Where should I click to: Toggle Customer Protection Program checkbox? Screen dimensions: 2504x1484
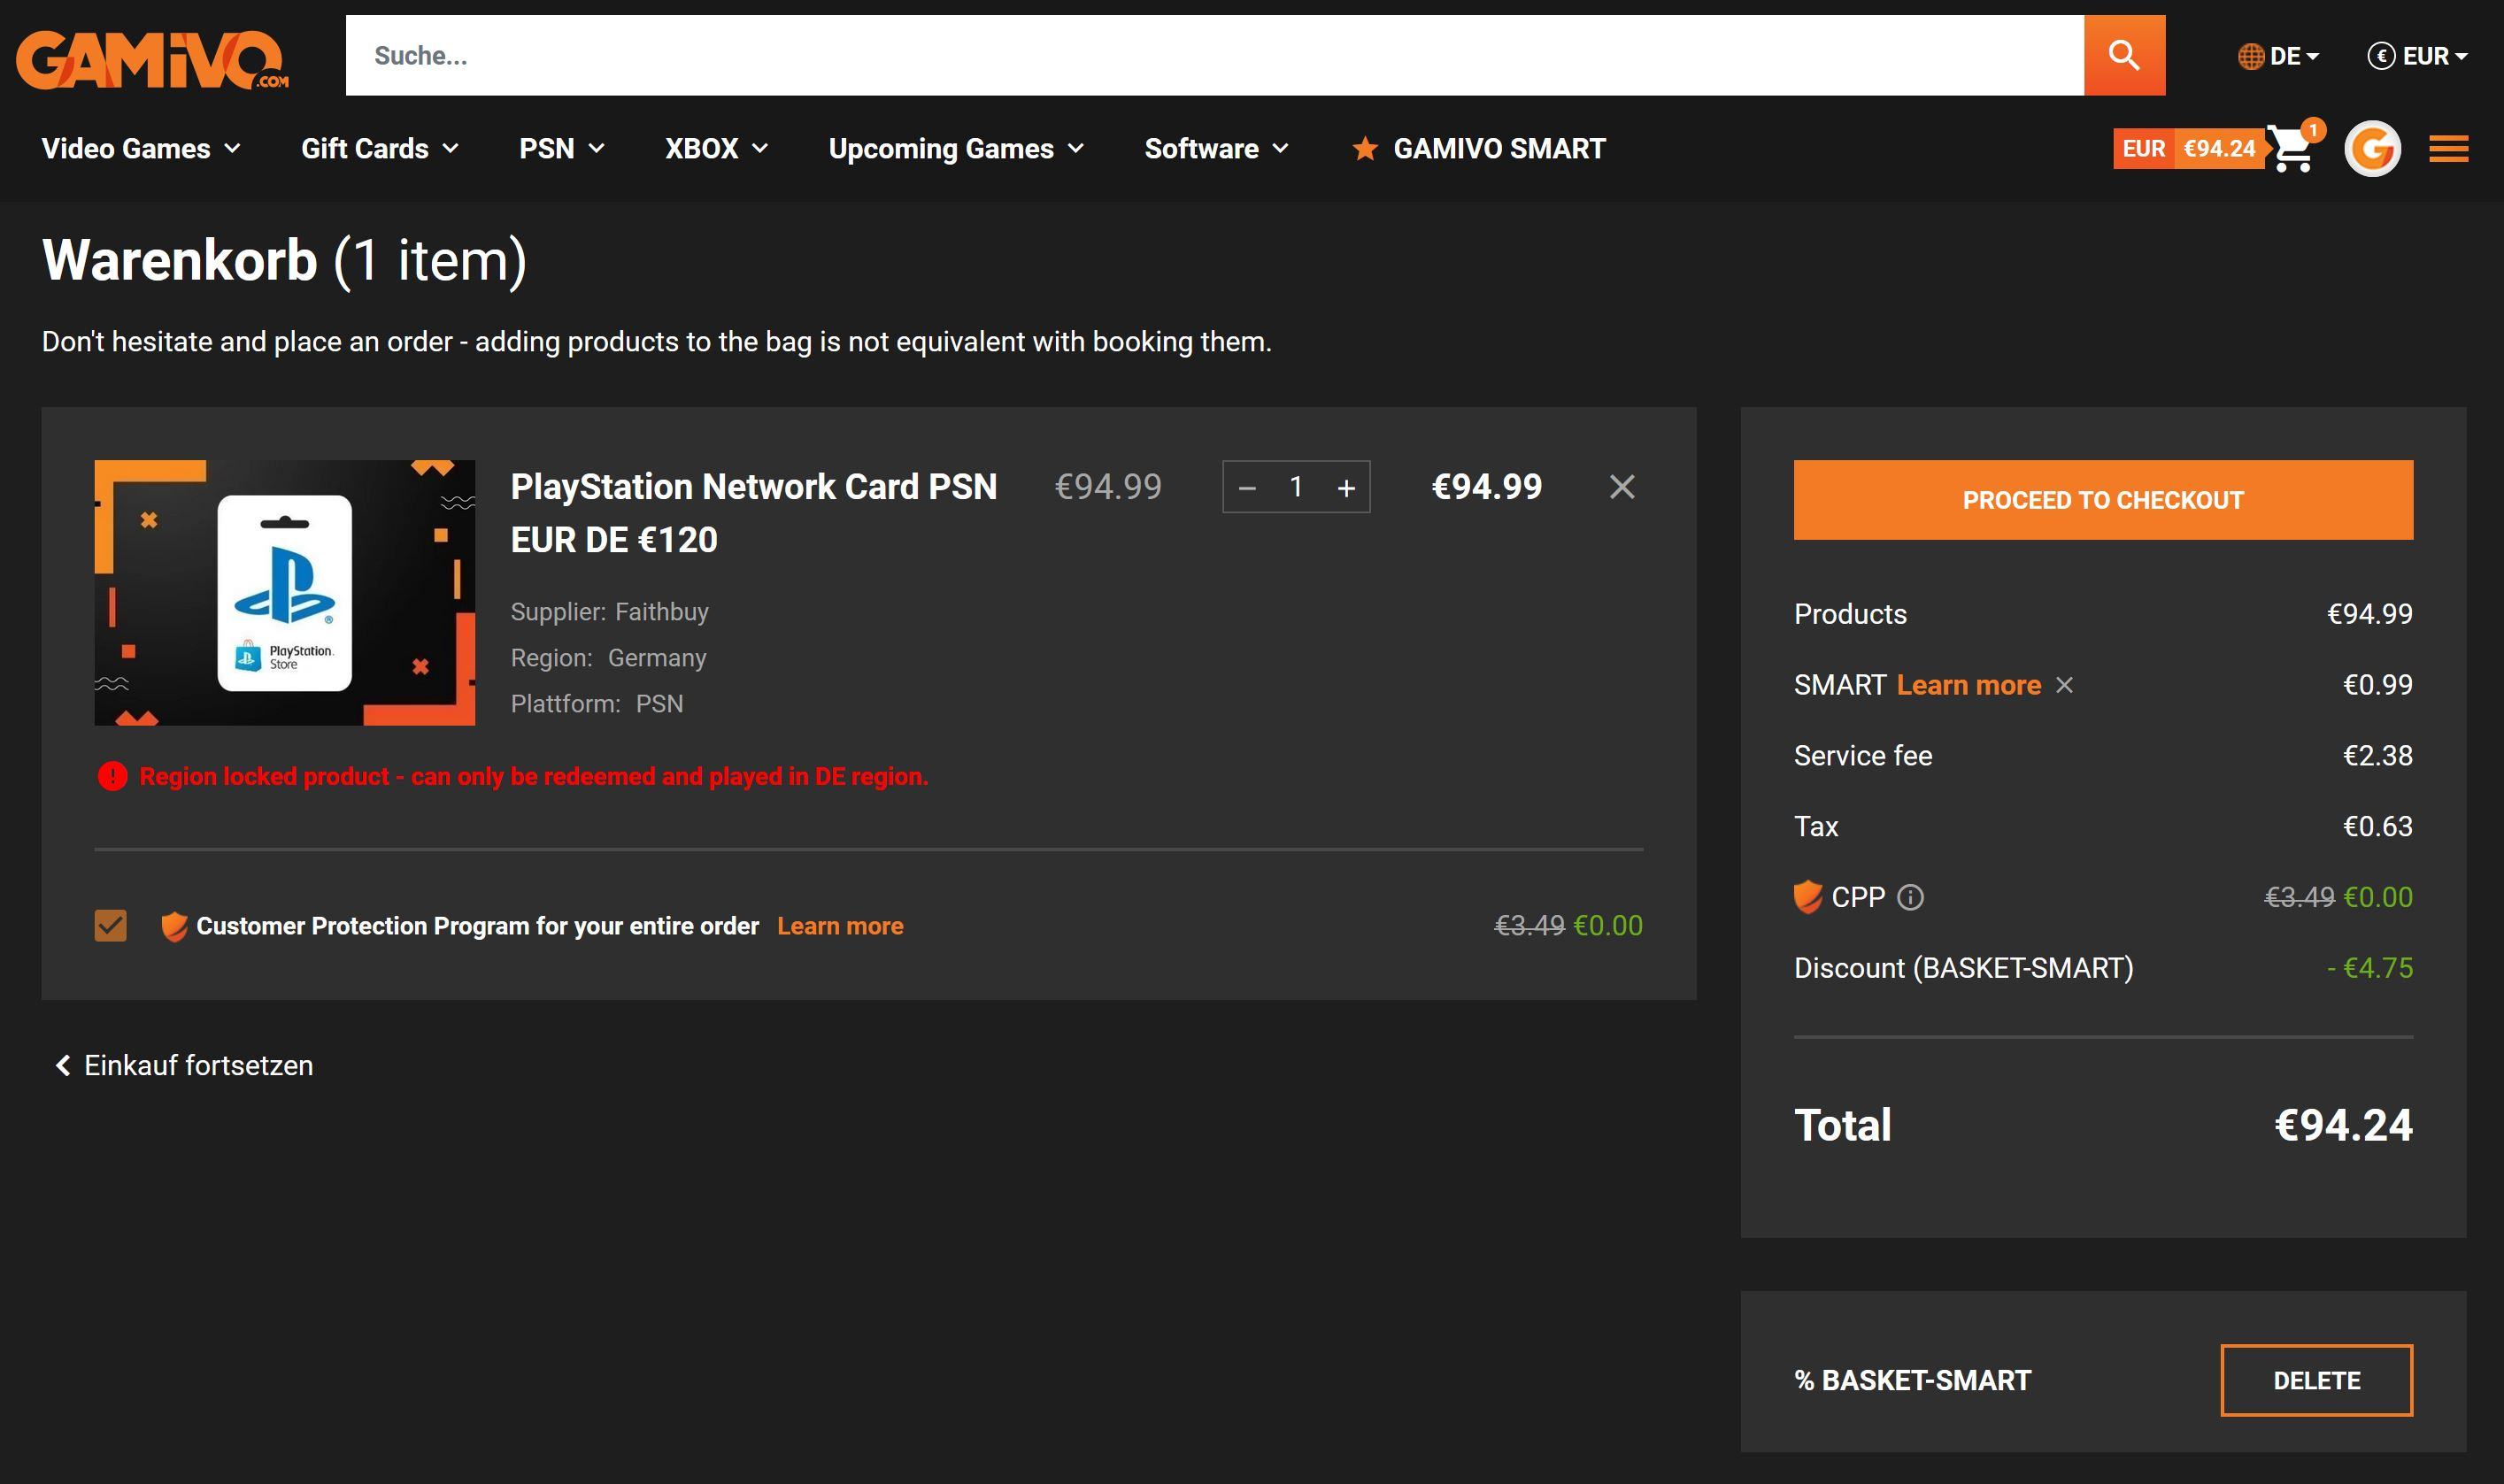[110, 926]
